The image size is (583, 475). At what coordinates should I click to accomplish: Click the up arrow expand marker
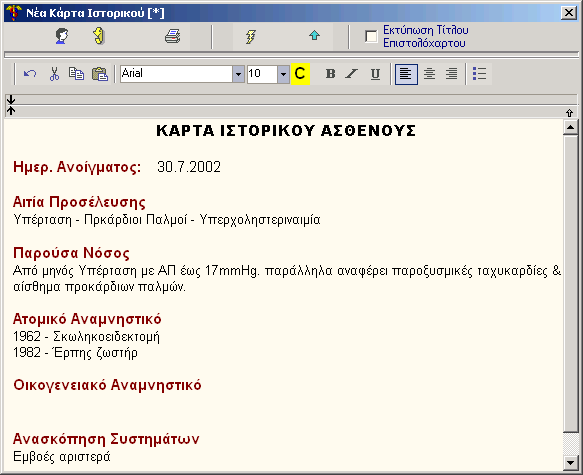coord(11,110)
